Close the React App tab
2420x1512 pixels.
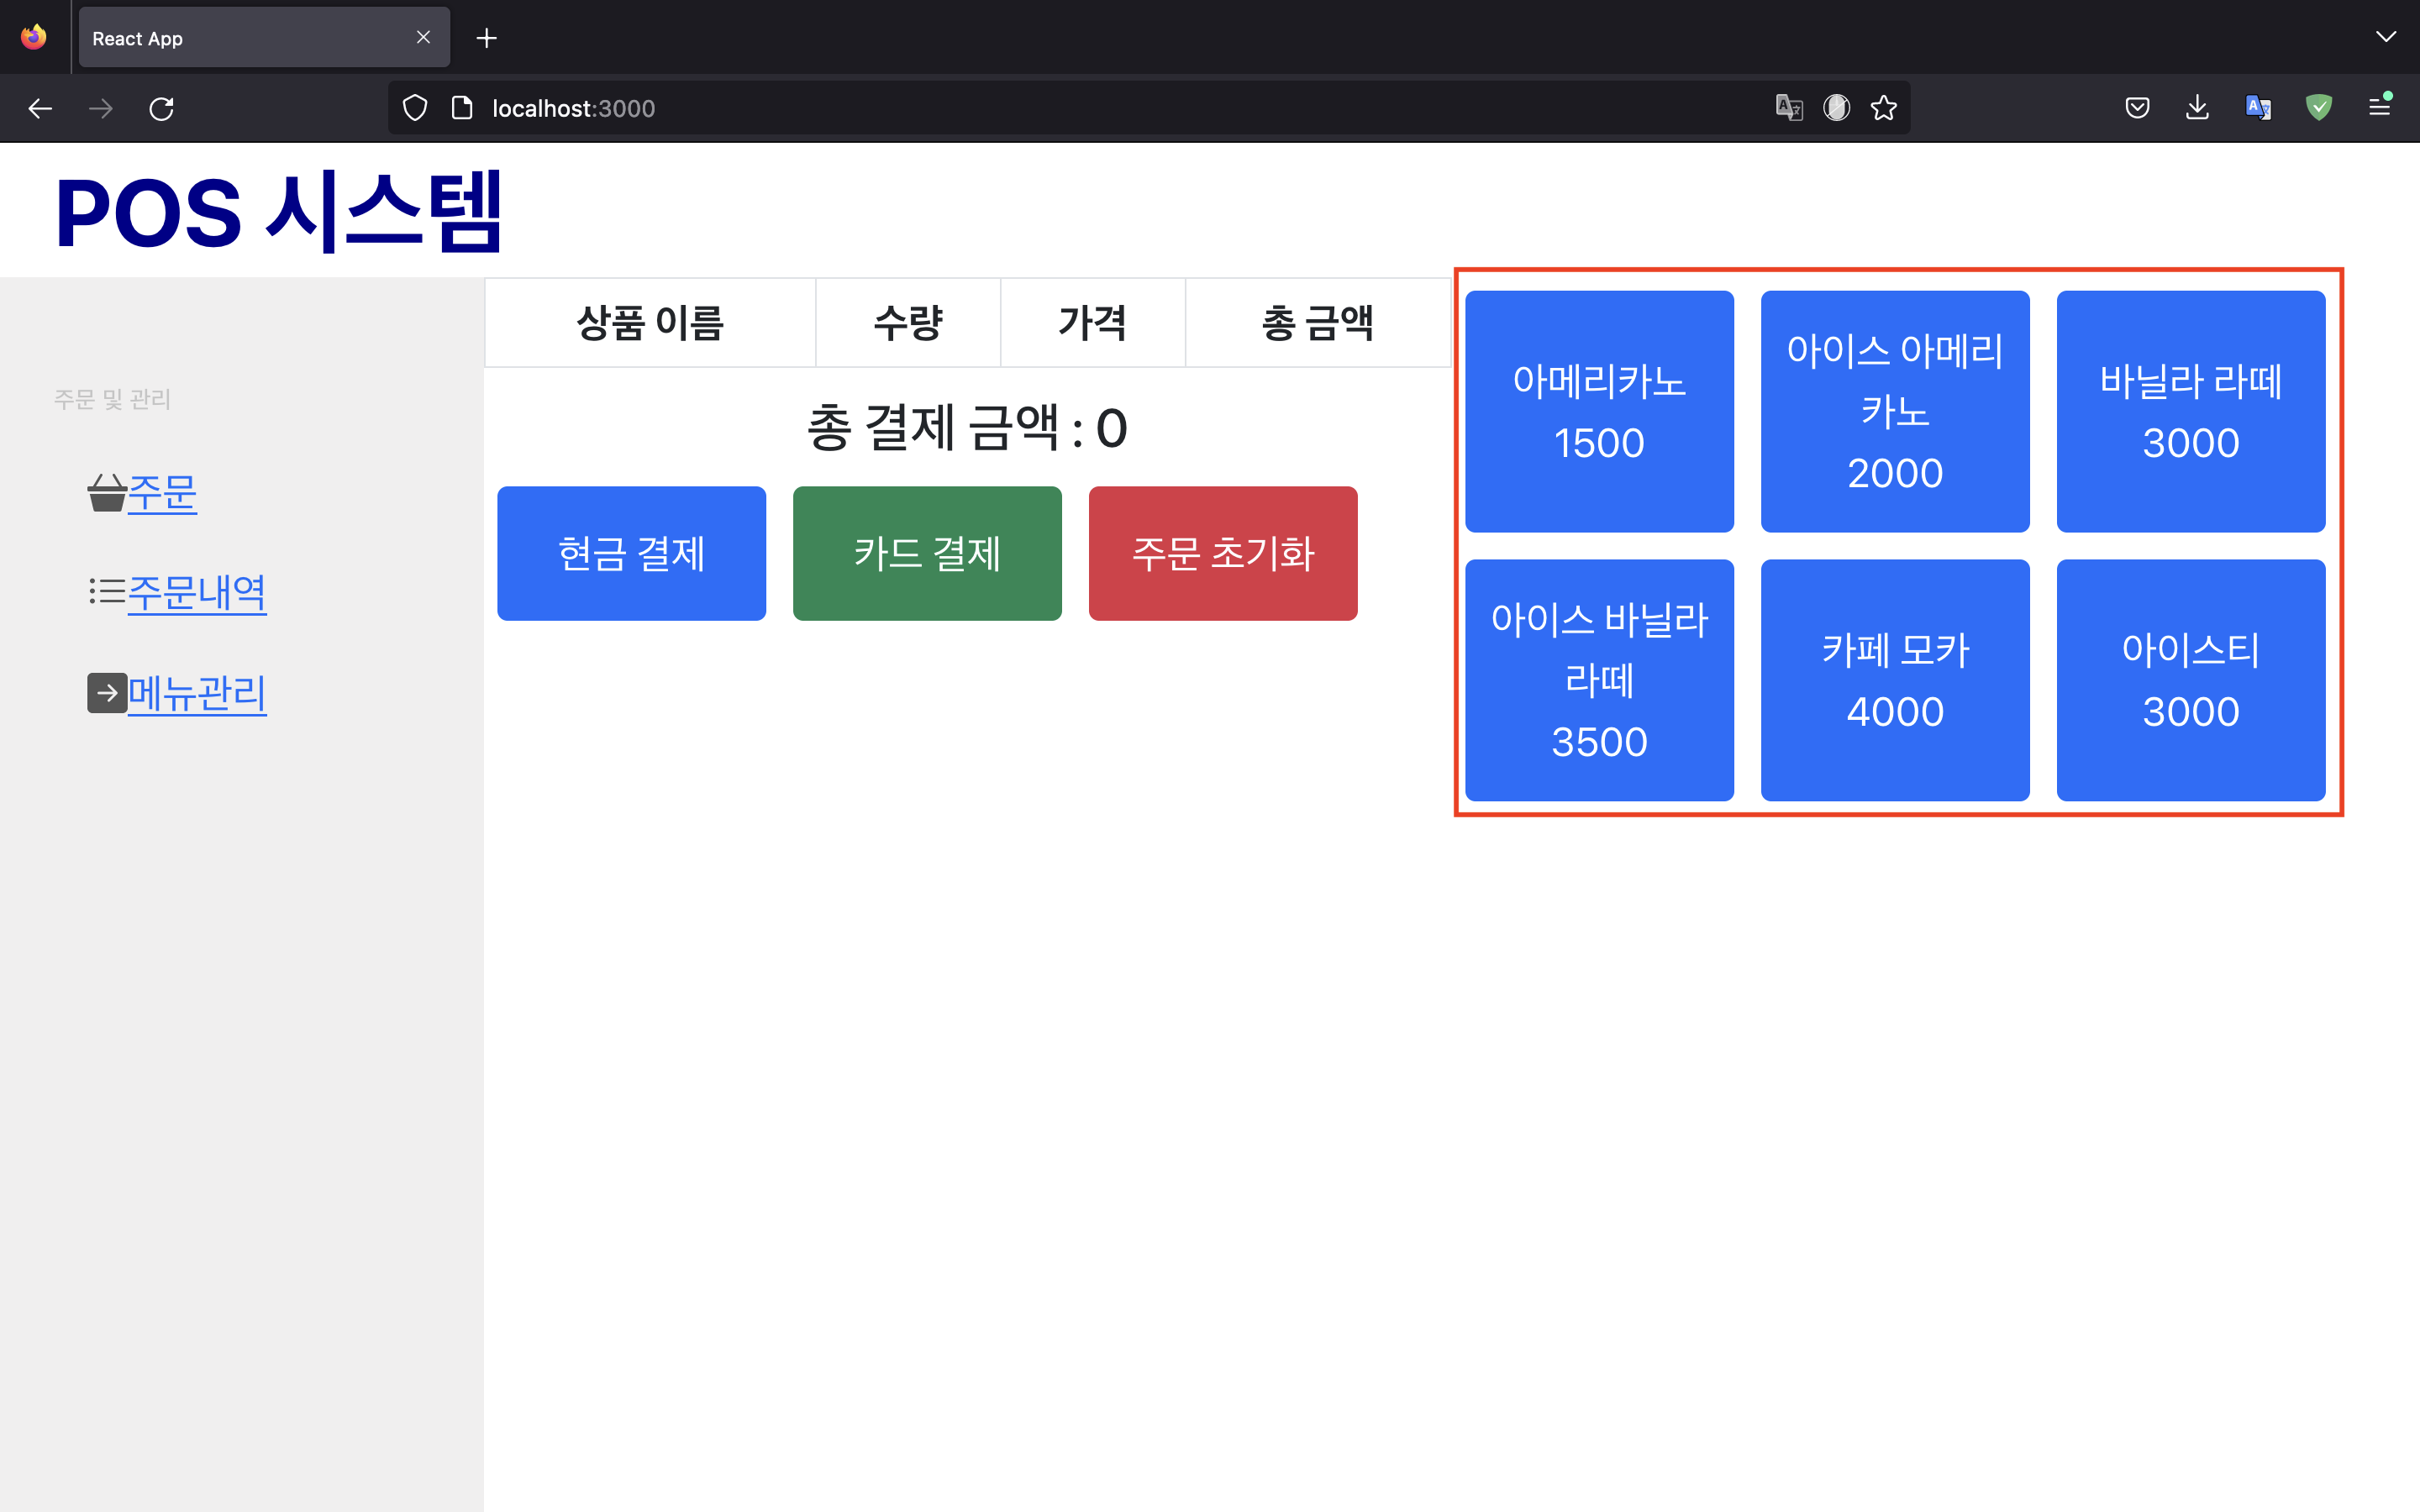pos(424,38)
